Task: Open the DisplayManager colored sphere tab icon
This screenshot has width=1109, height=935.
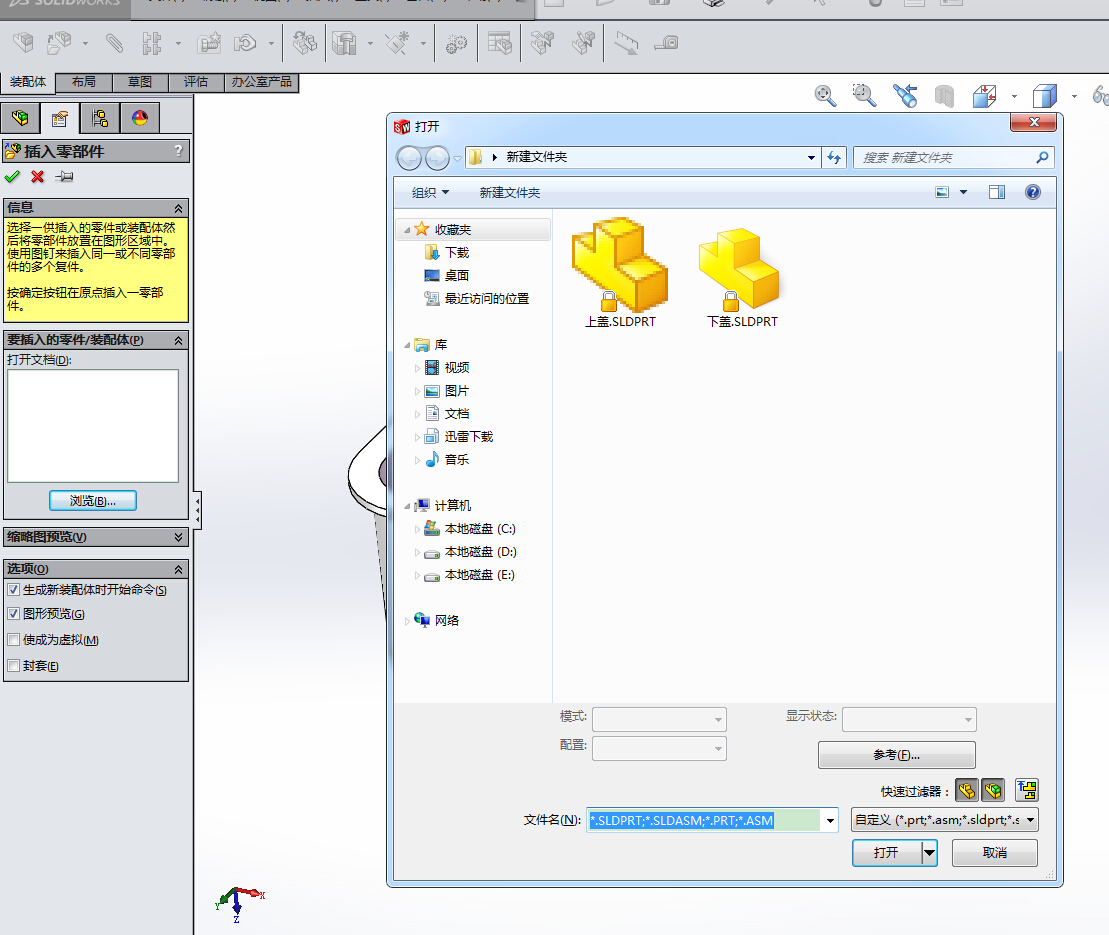Action: (139, 117)
